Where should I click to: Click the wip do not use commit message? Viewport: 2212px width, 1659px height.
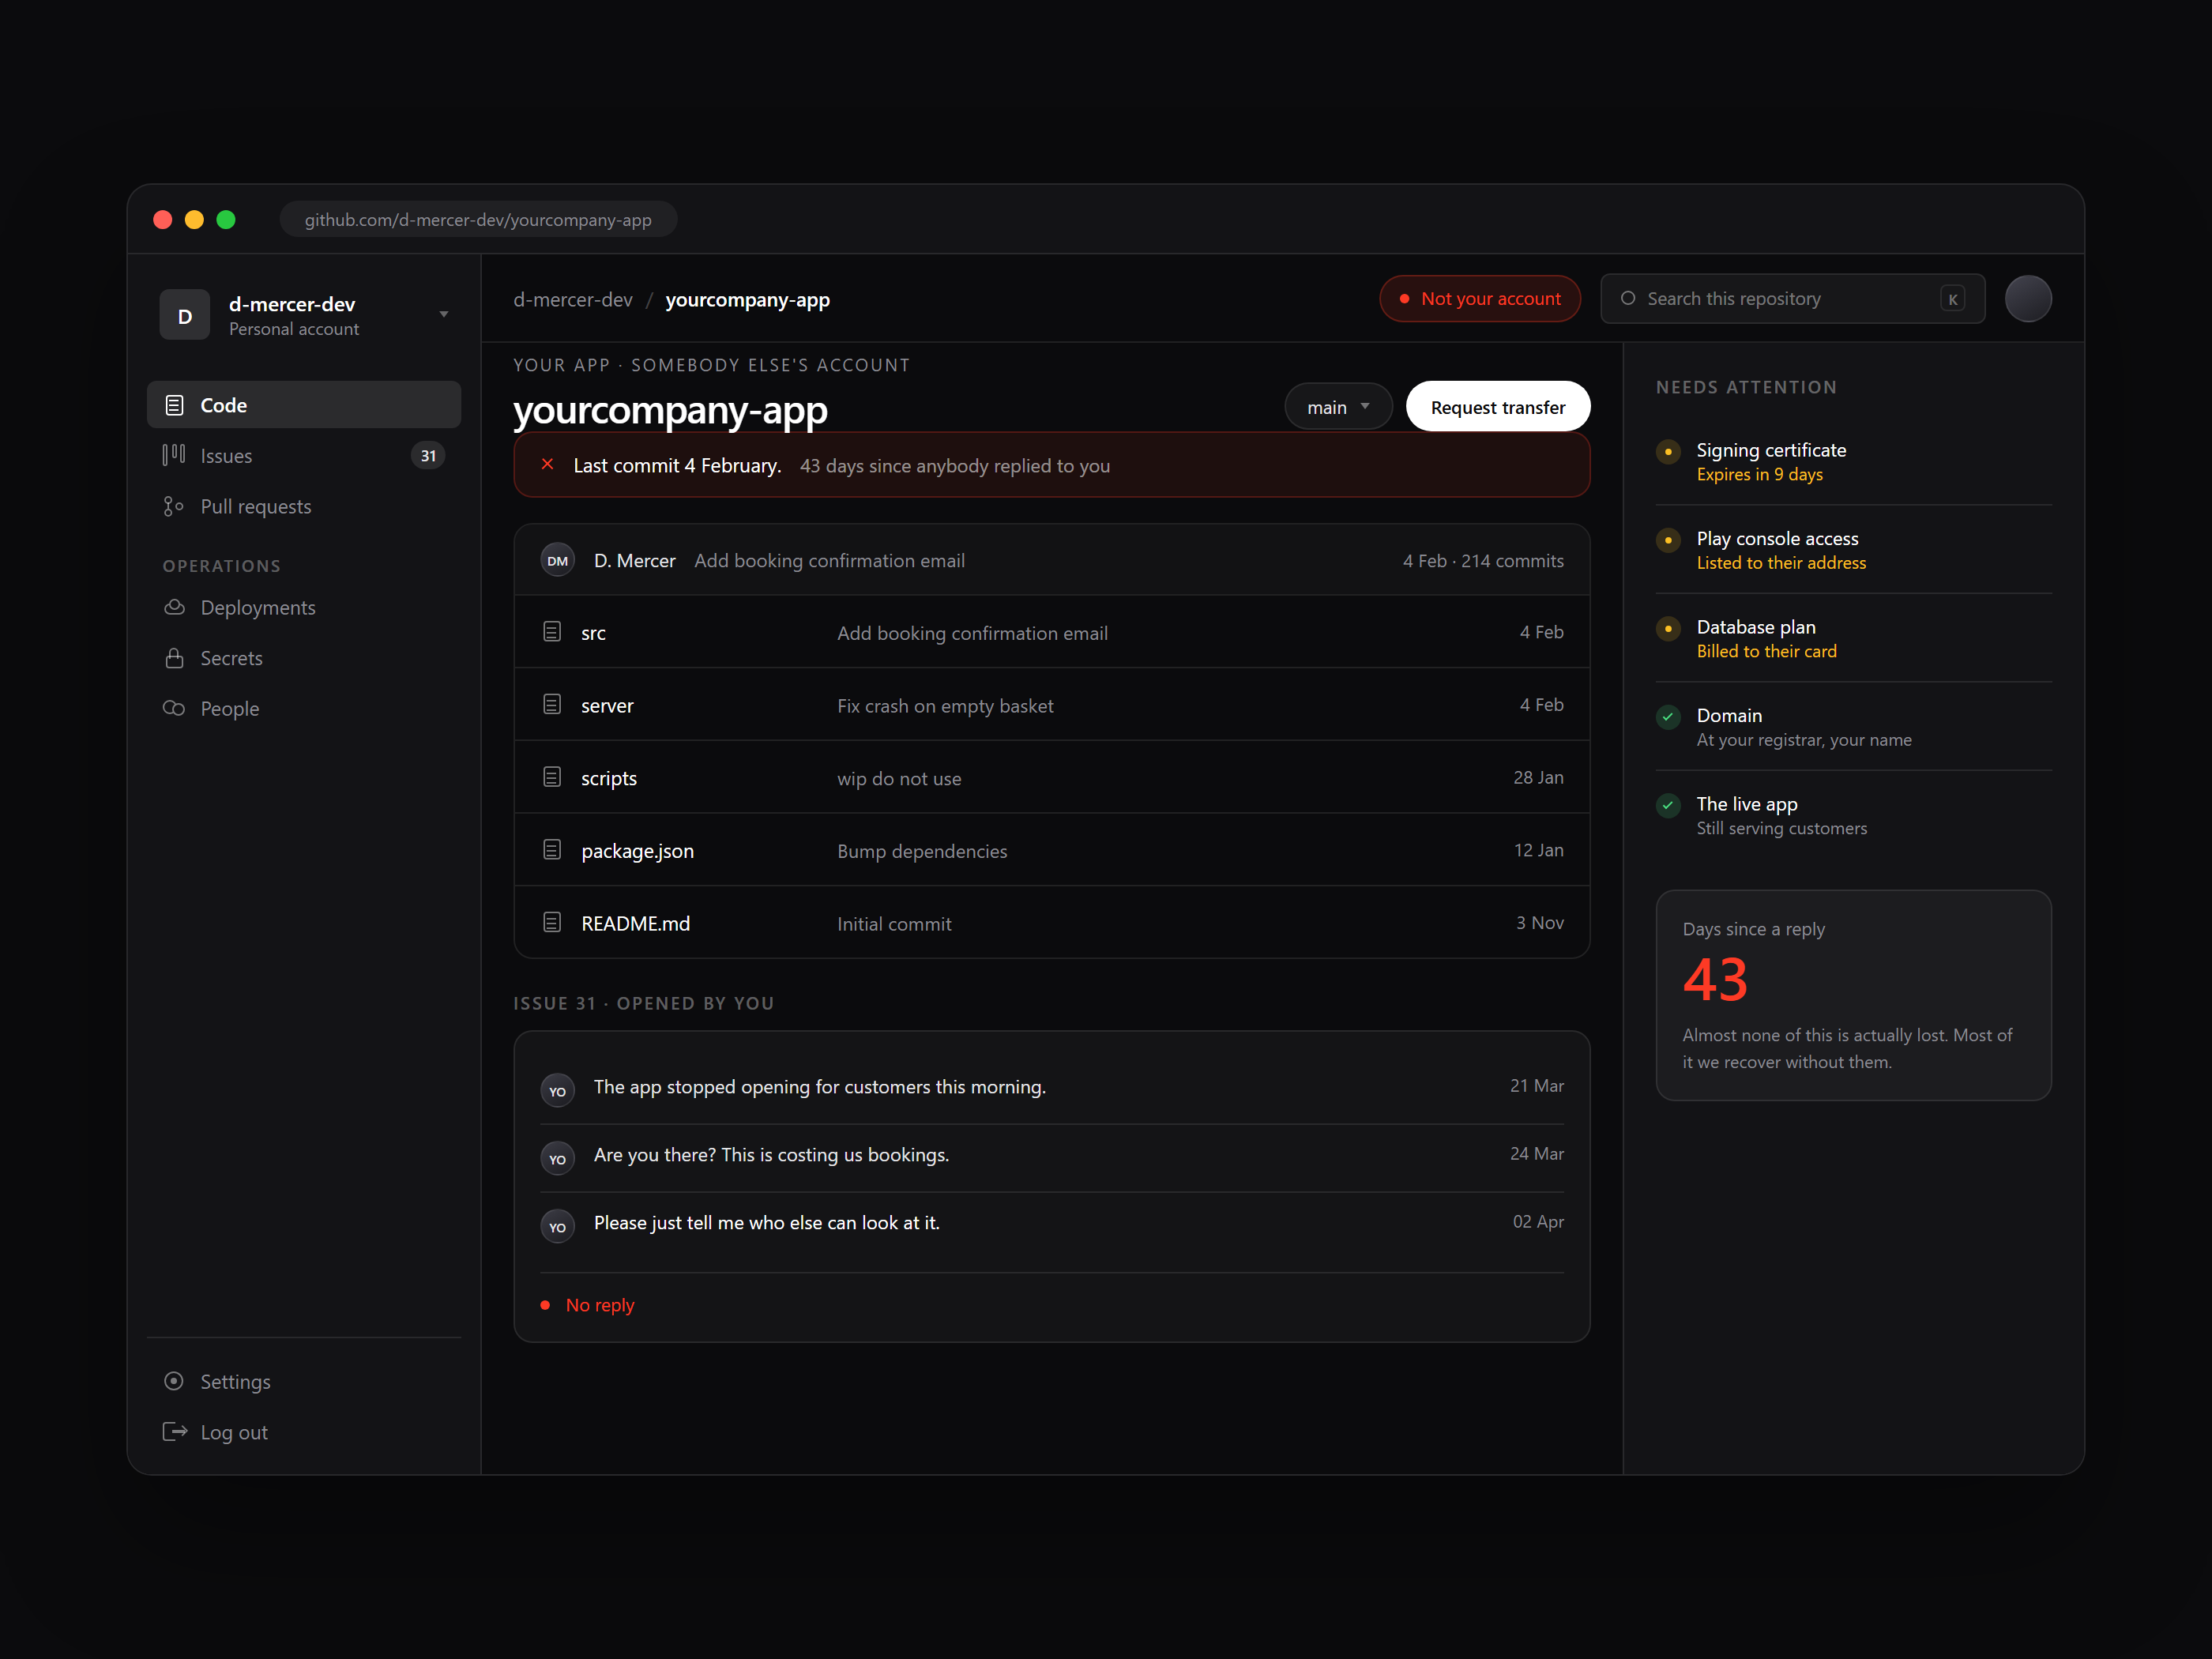(x=899, y=779)
